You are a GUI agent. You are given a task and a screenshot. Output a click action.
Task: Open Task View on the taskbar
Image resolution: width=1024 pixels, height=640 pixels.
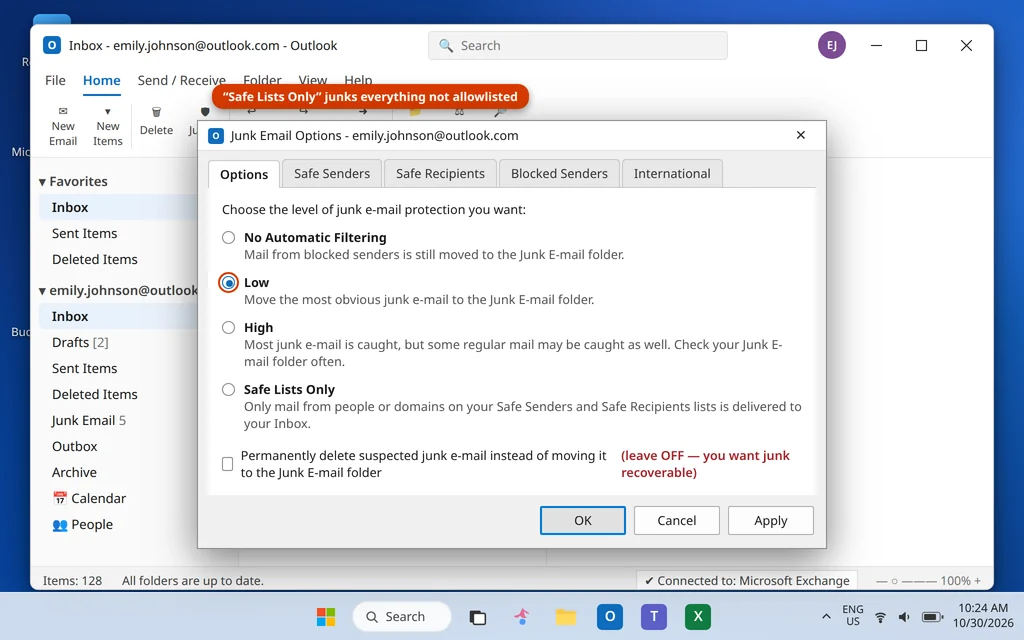click(477, 617)
